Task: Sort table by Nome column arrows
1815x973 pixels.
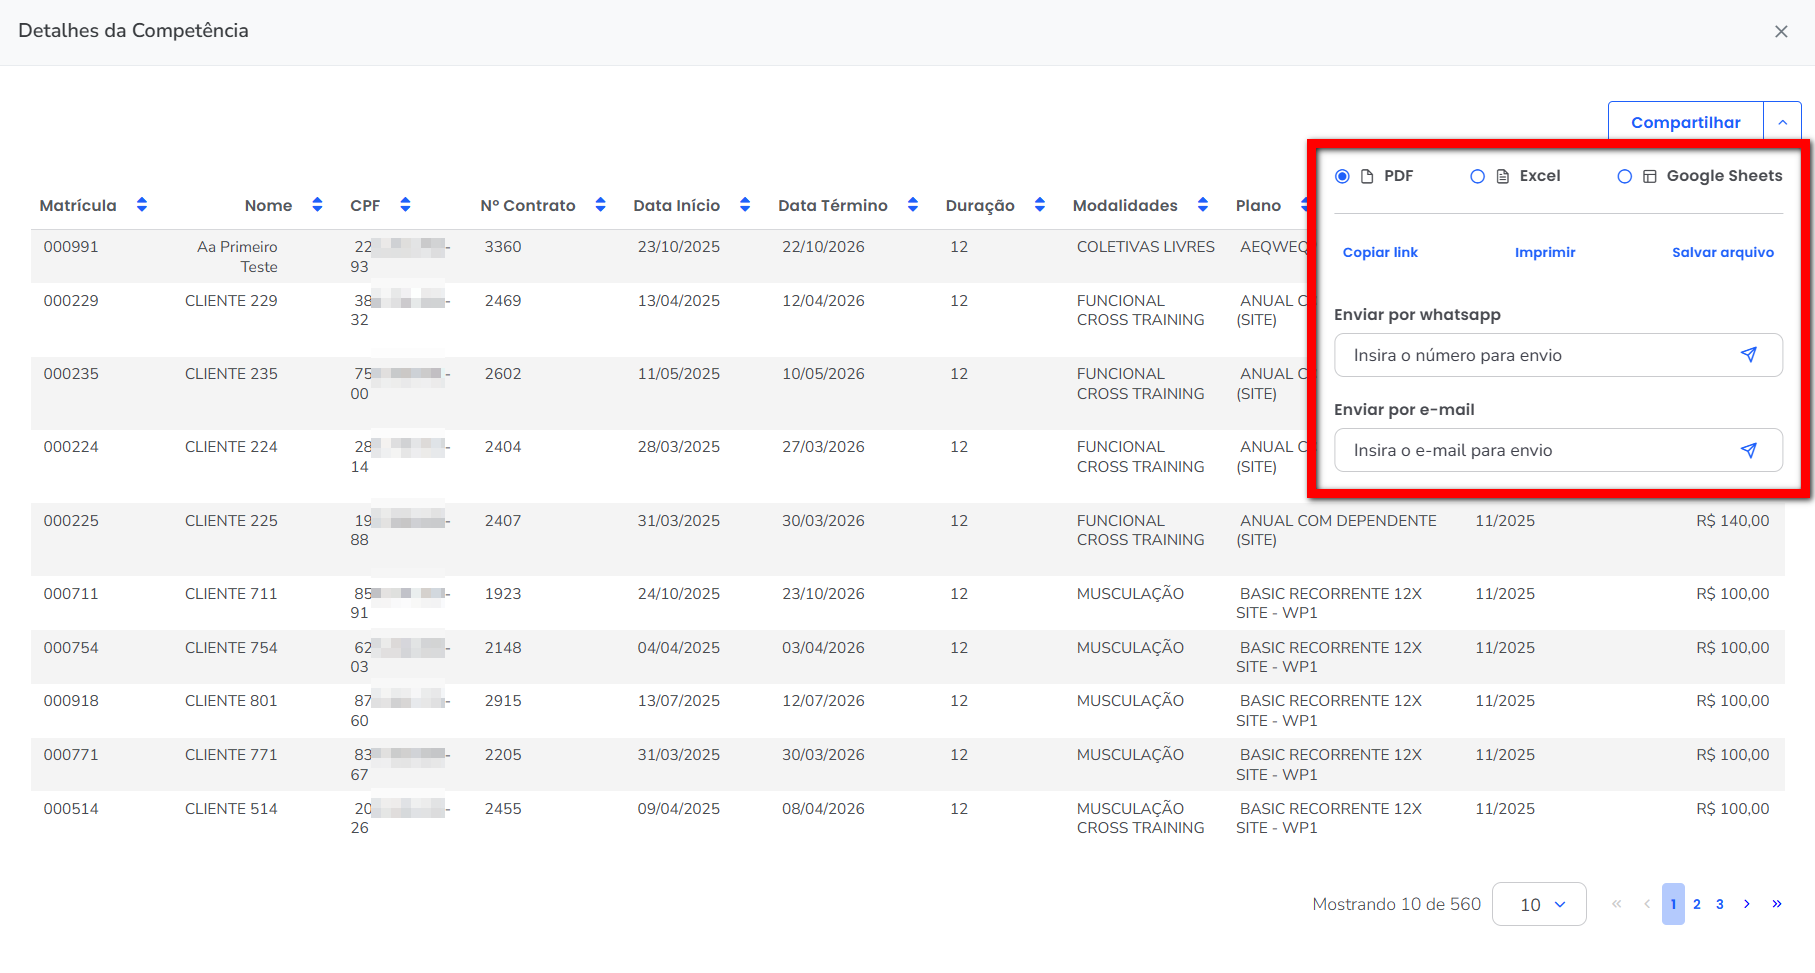Action: click(x=317, y=205)
